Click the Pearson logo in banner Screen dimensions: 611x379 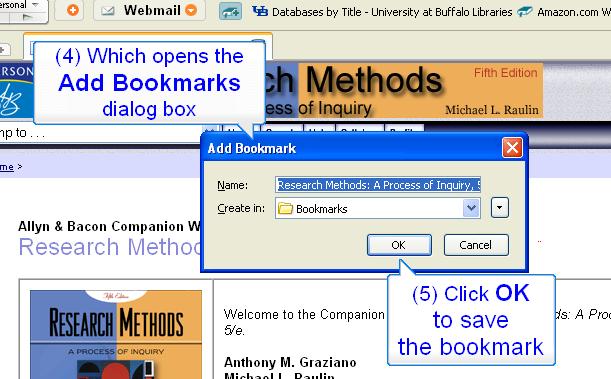coord(16,90)
